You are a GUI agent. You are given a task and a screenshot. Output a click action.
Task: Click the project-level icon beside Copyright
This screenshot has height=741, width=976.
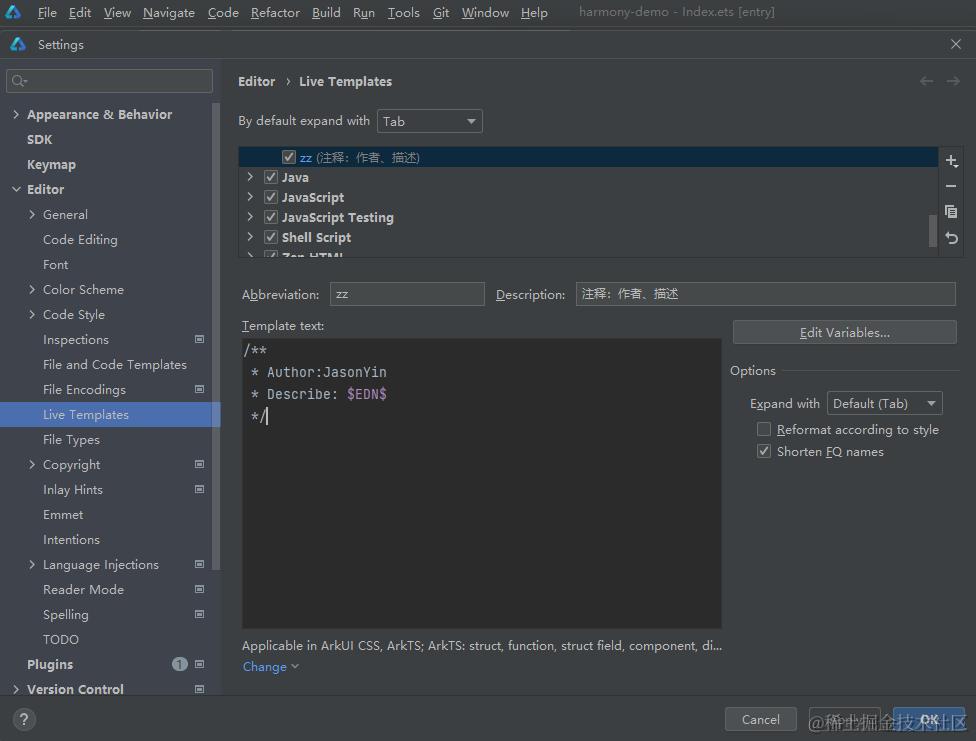[199, 465]
